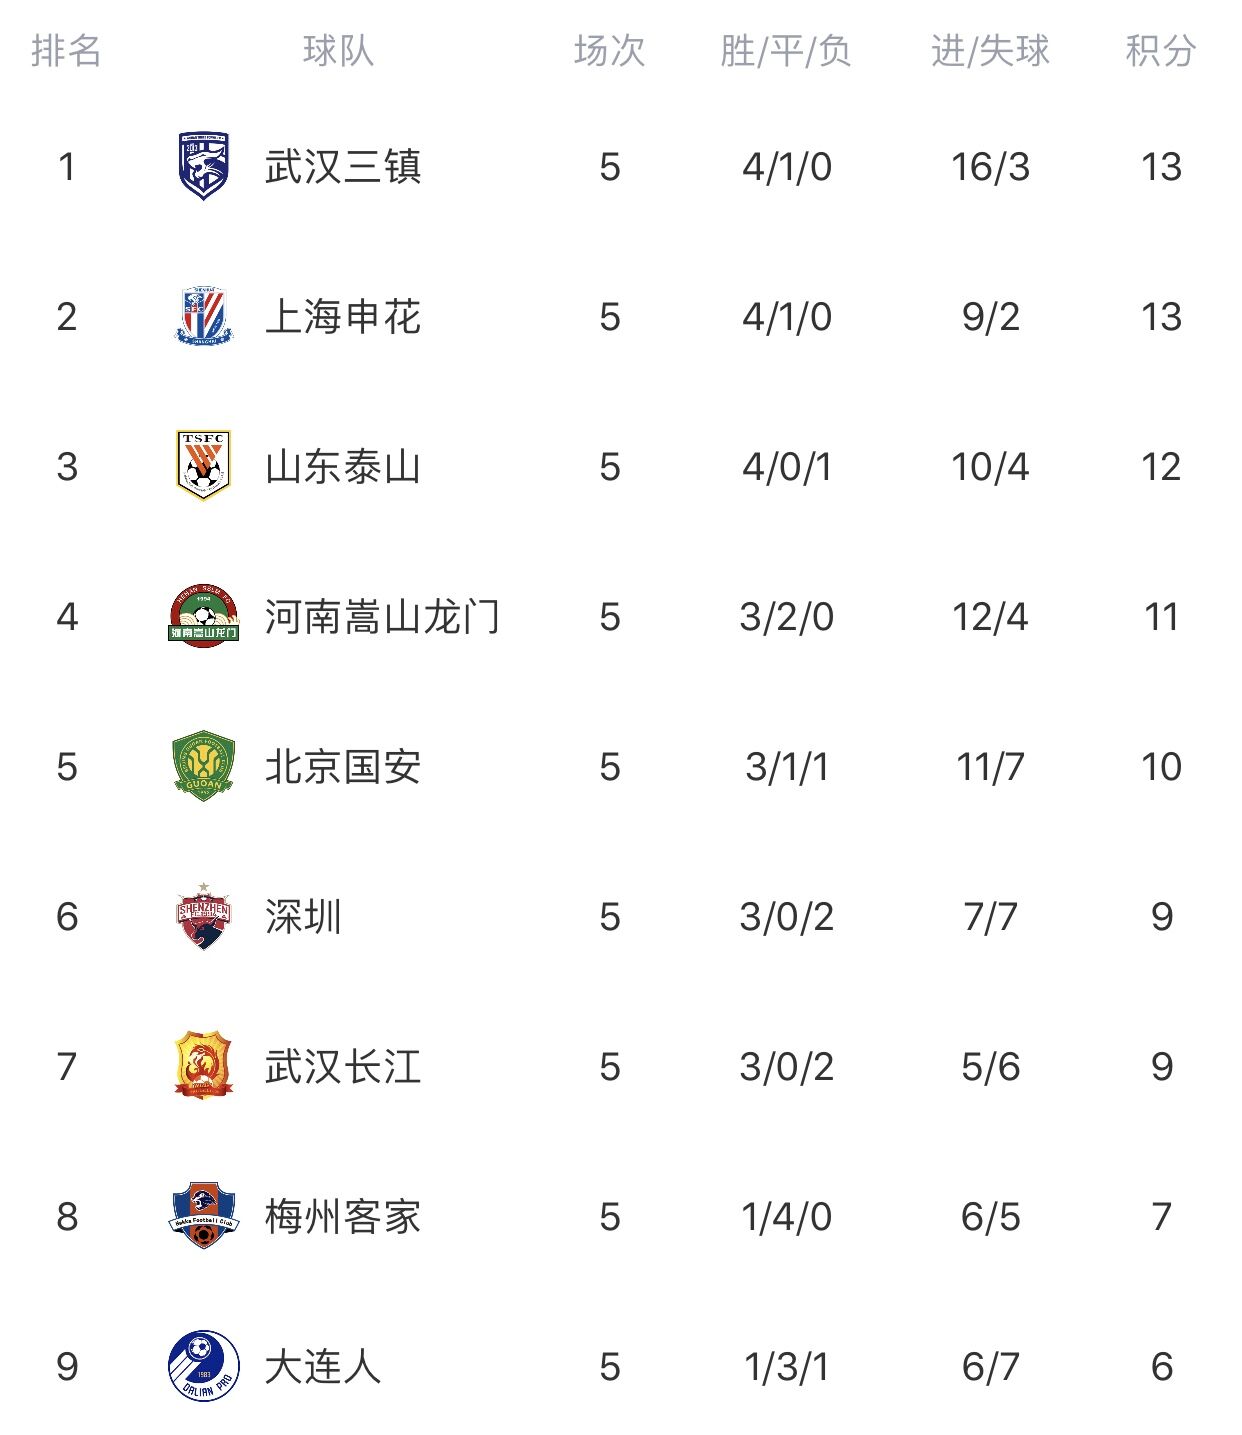Select the 山东泰山 team name

343,467
